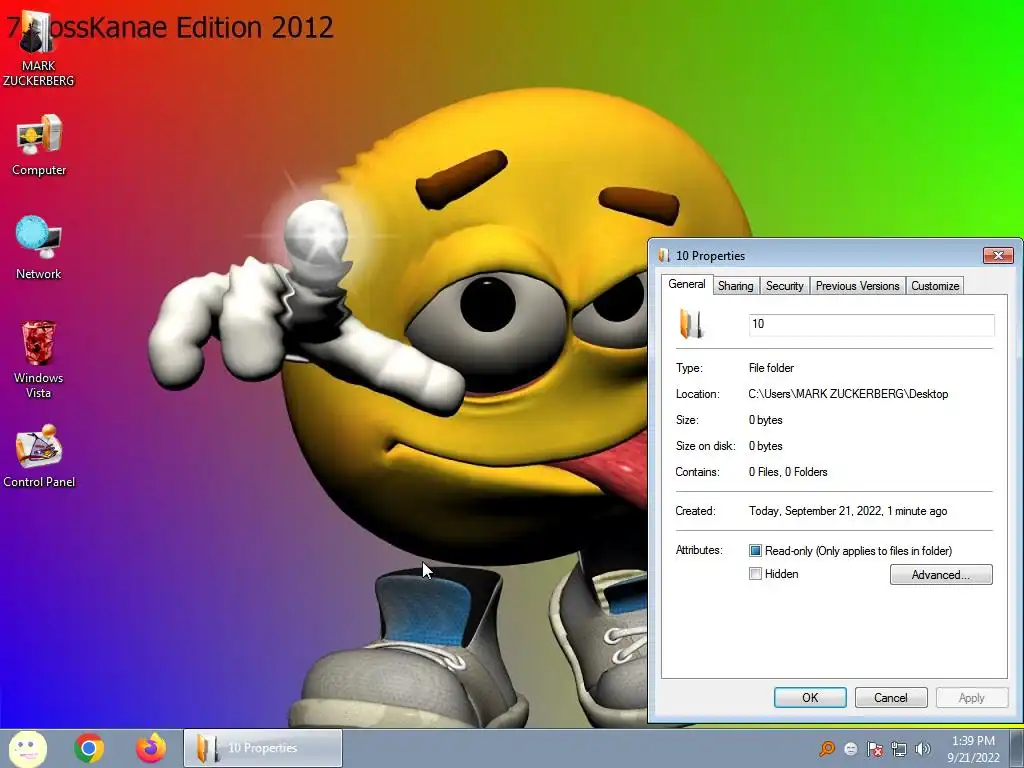Click the Show Desktop strip at taskbar end
The height and width of the screenshot is (768, 1024).
pos(1017,748)
